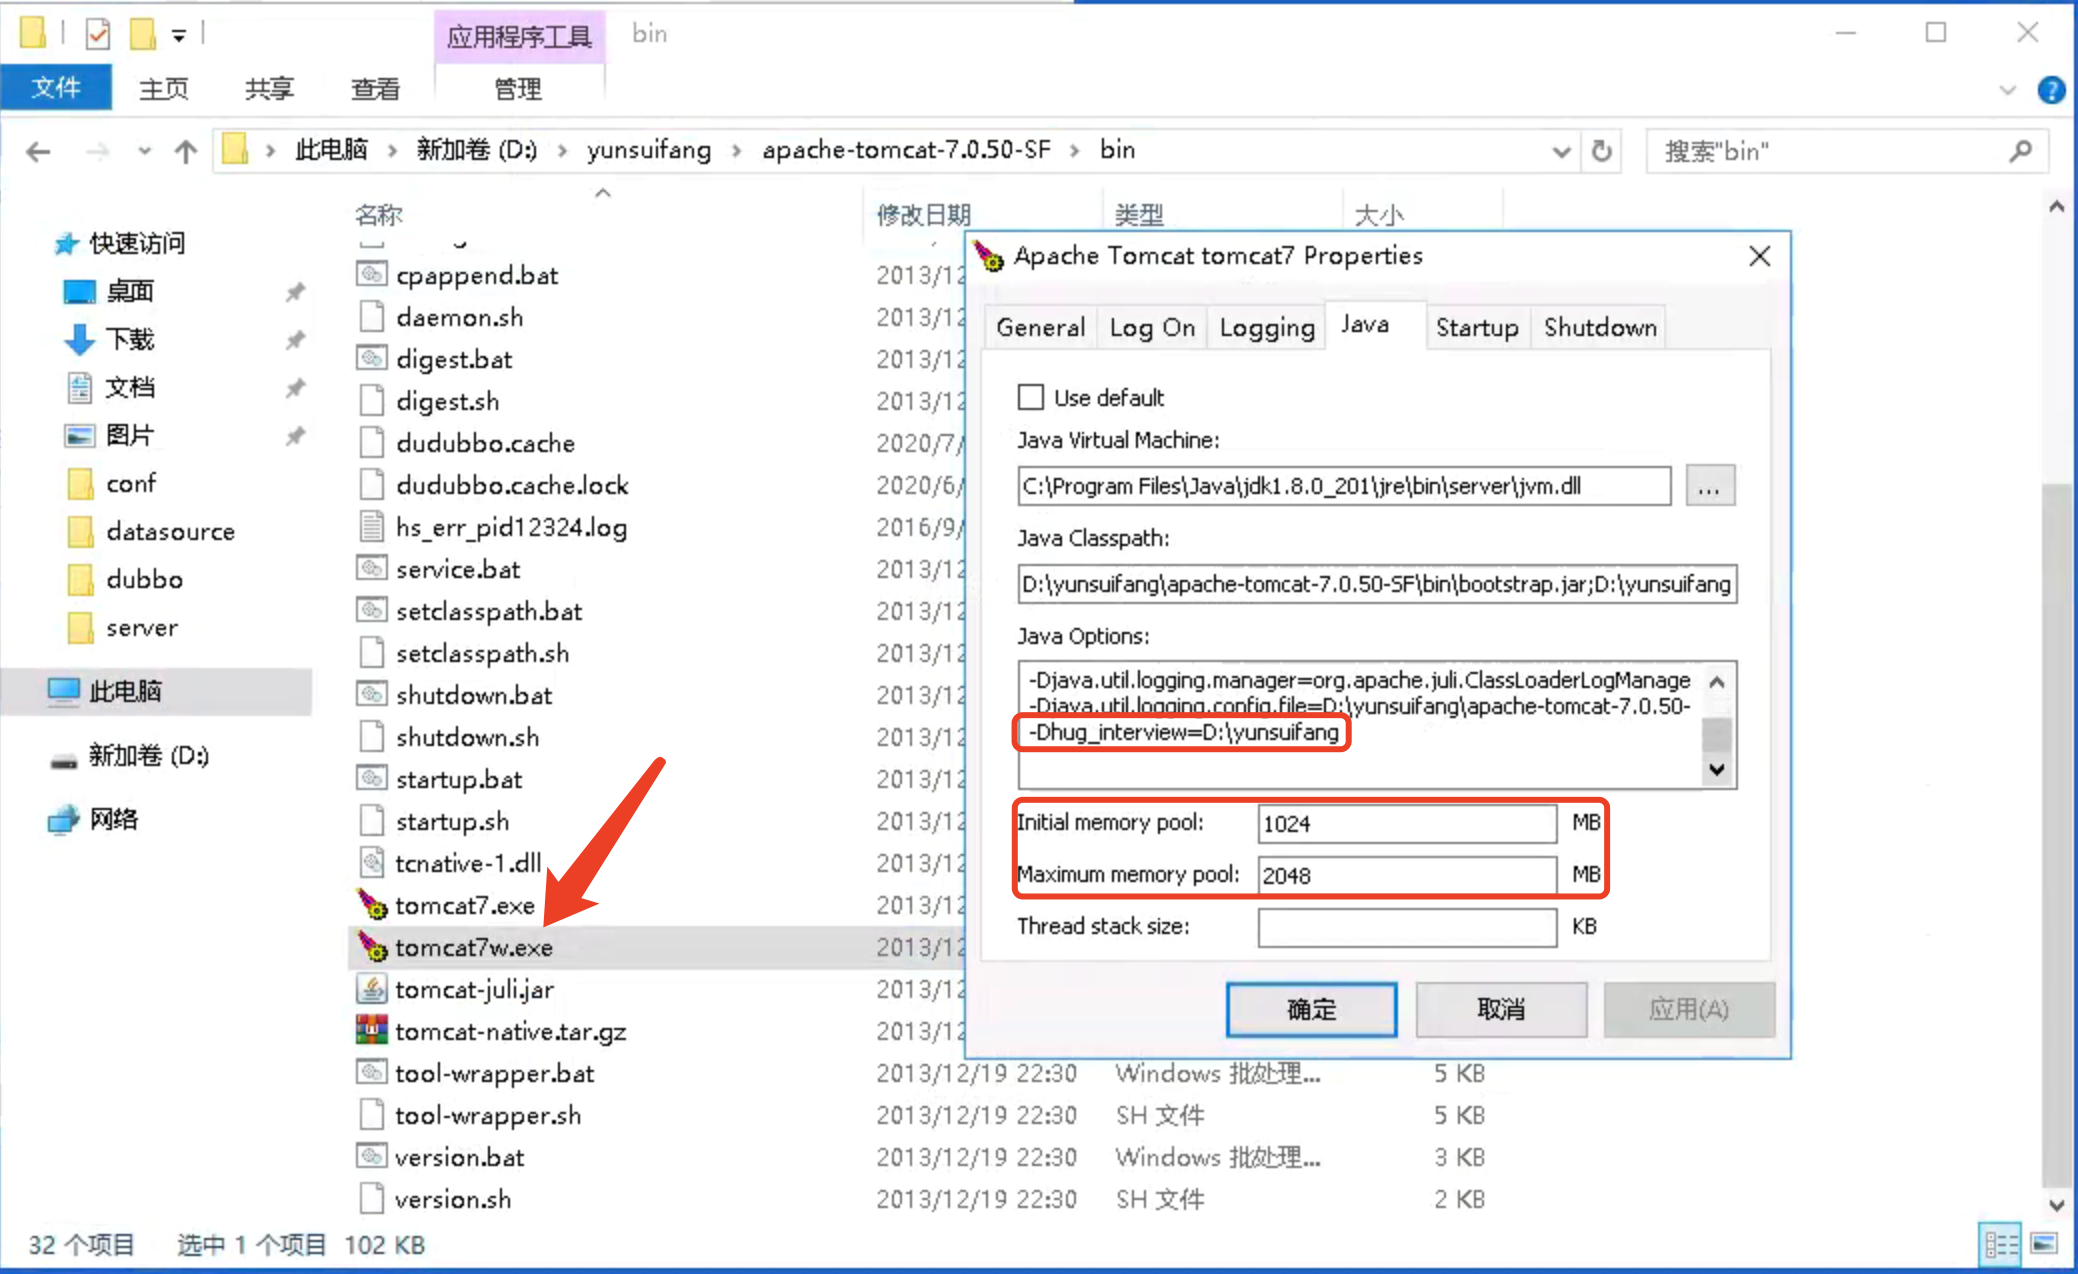The height and width of the screenshot is (1274, 2078).
Task: Switch to the Startup tab
Action: [x=1475, y=327]
